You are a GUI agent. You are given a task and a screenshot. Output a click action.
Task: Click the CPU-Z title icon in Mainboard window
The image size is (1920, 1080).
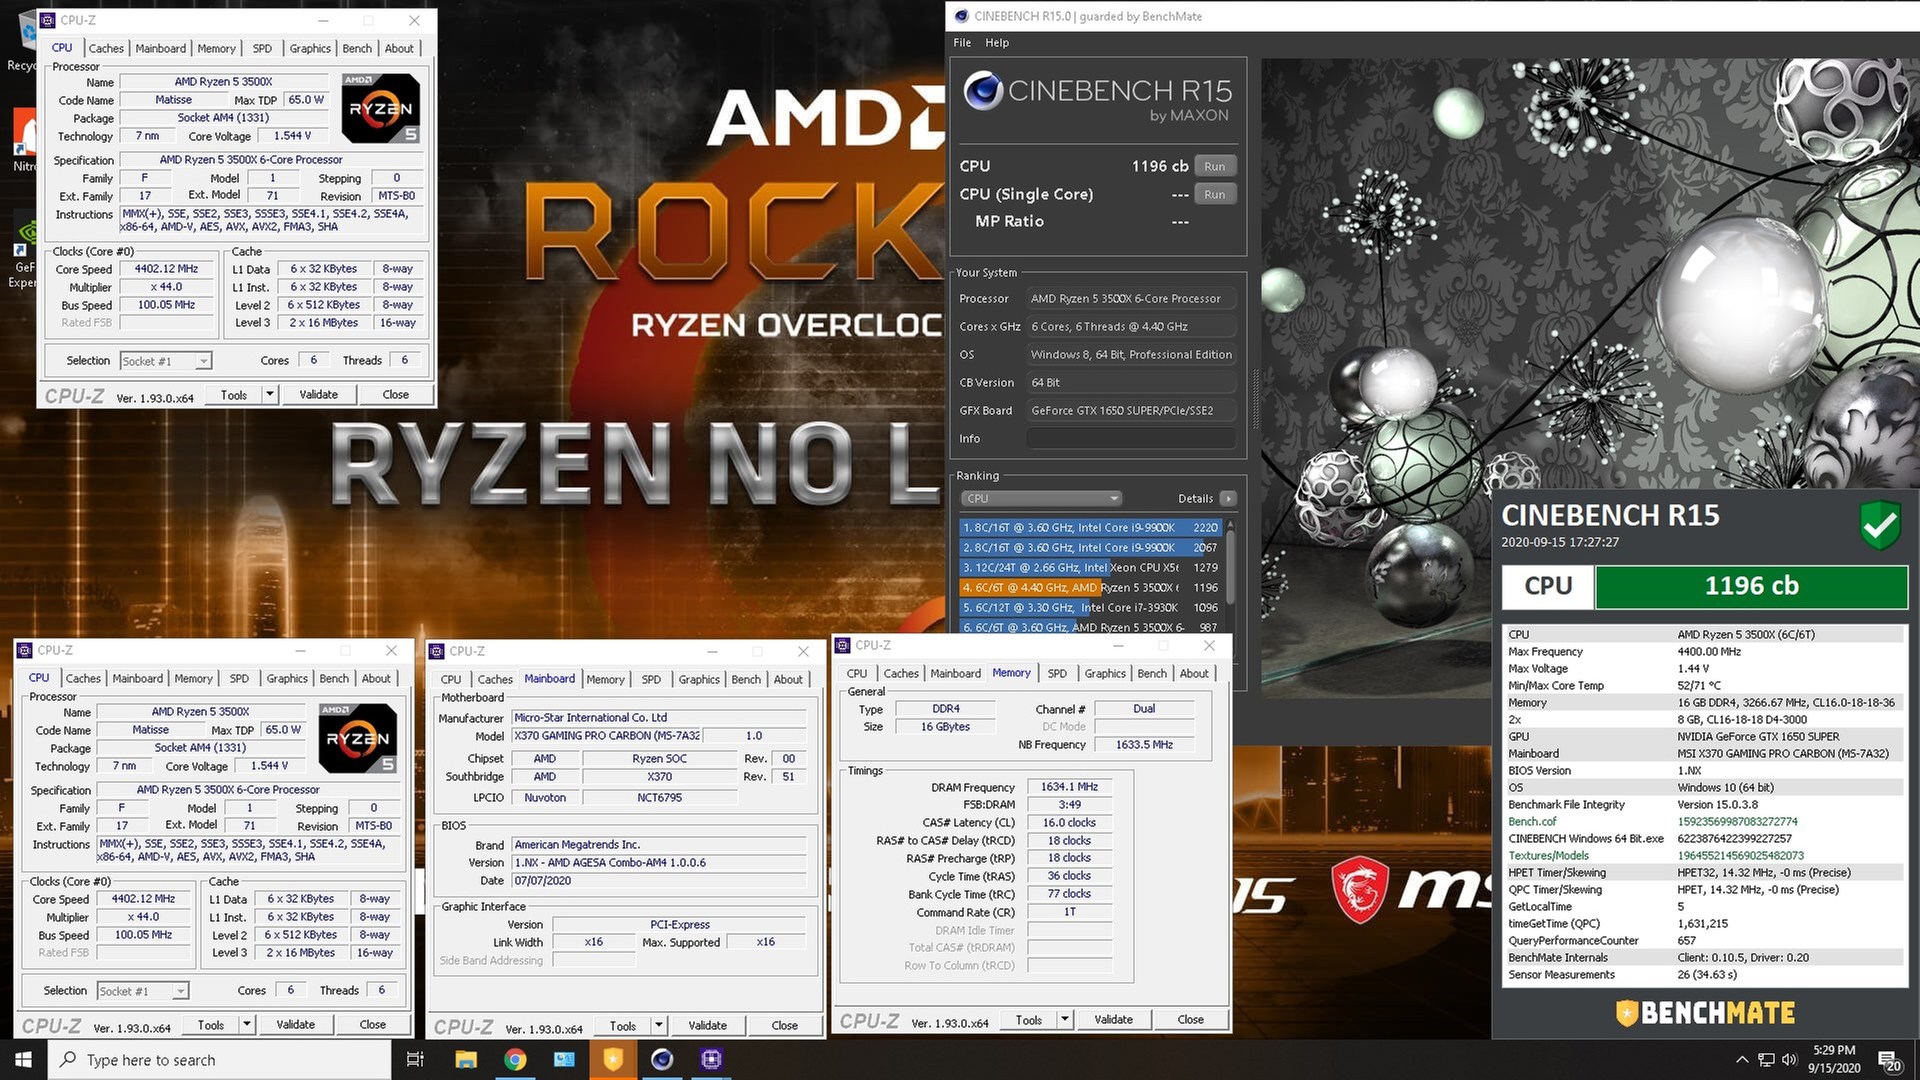(437, 651)
